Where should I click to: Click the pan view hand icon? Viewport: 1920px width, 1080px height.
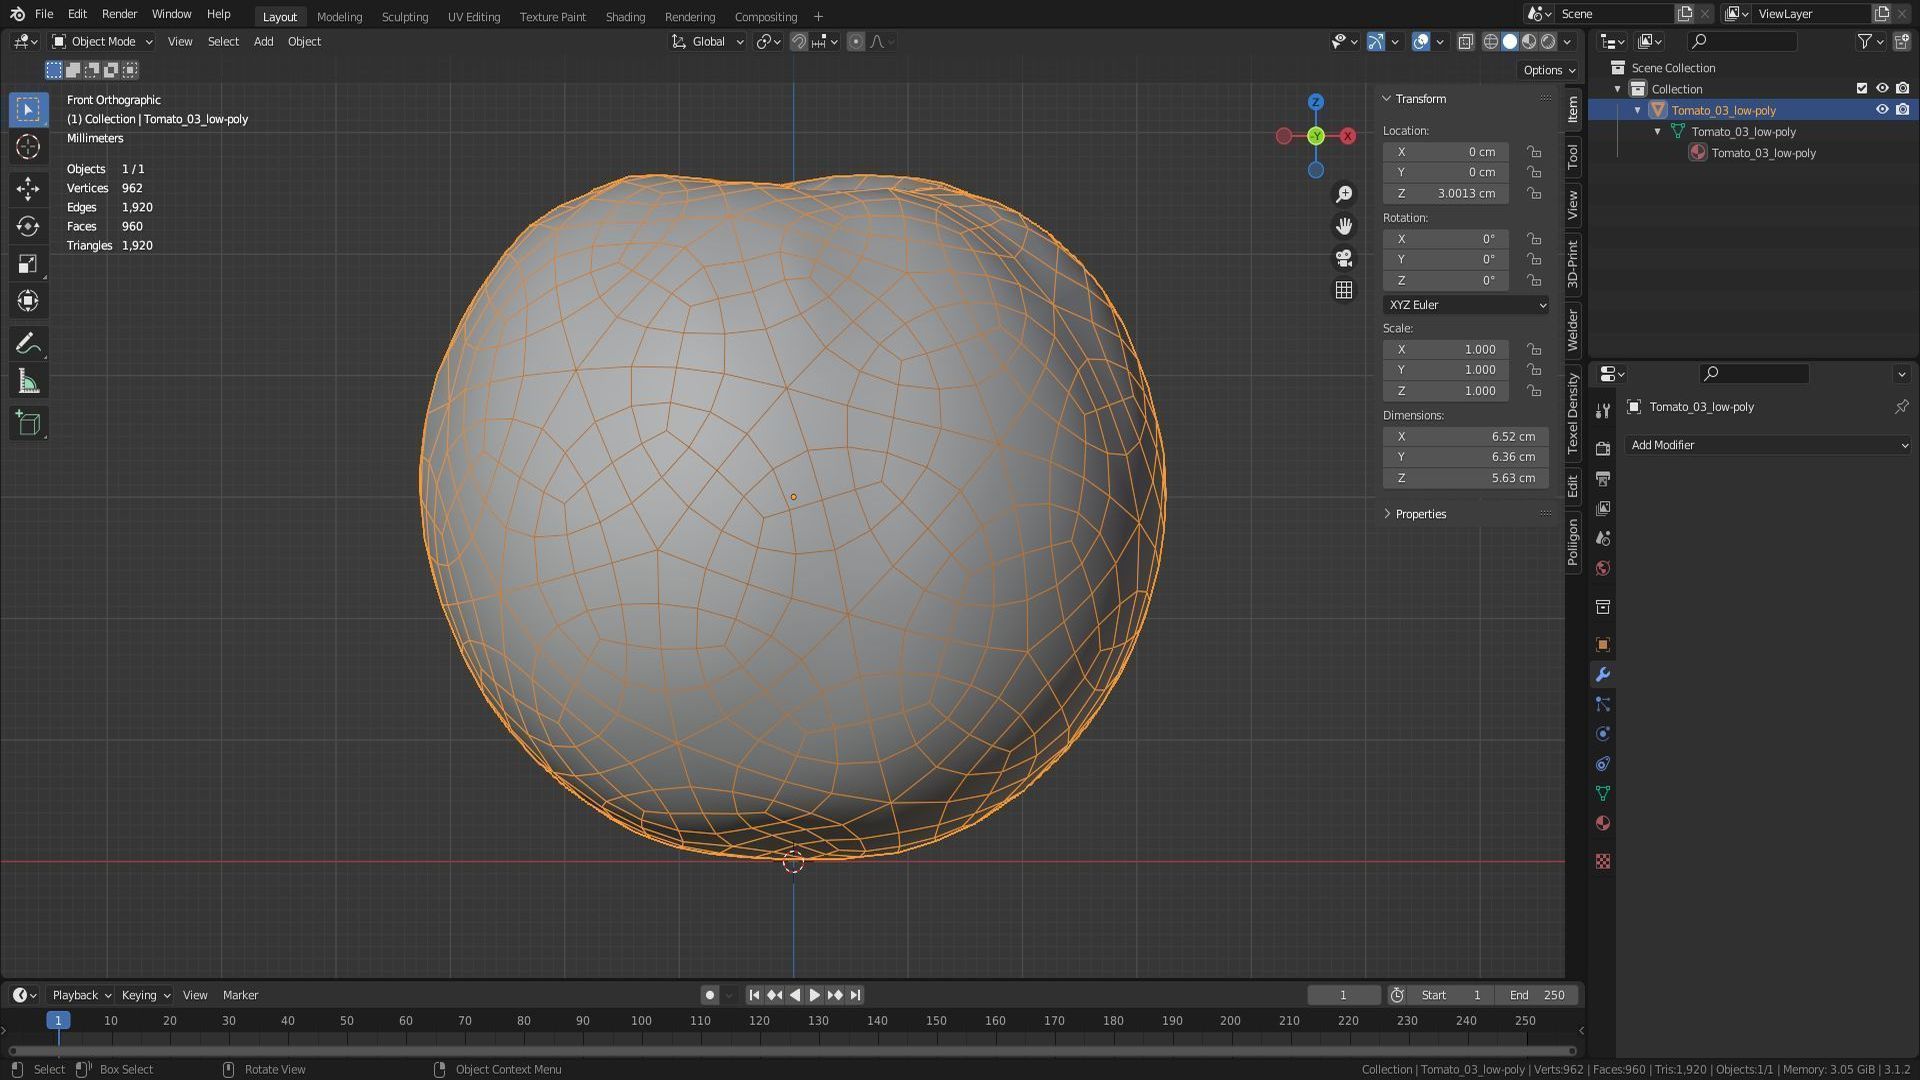click(x=1344, y=226)
